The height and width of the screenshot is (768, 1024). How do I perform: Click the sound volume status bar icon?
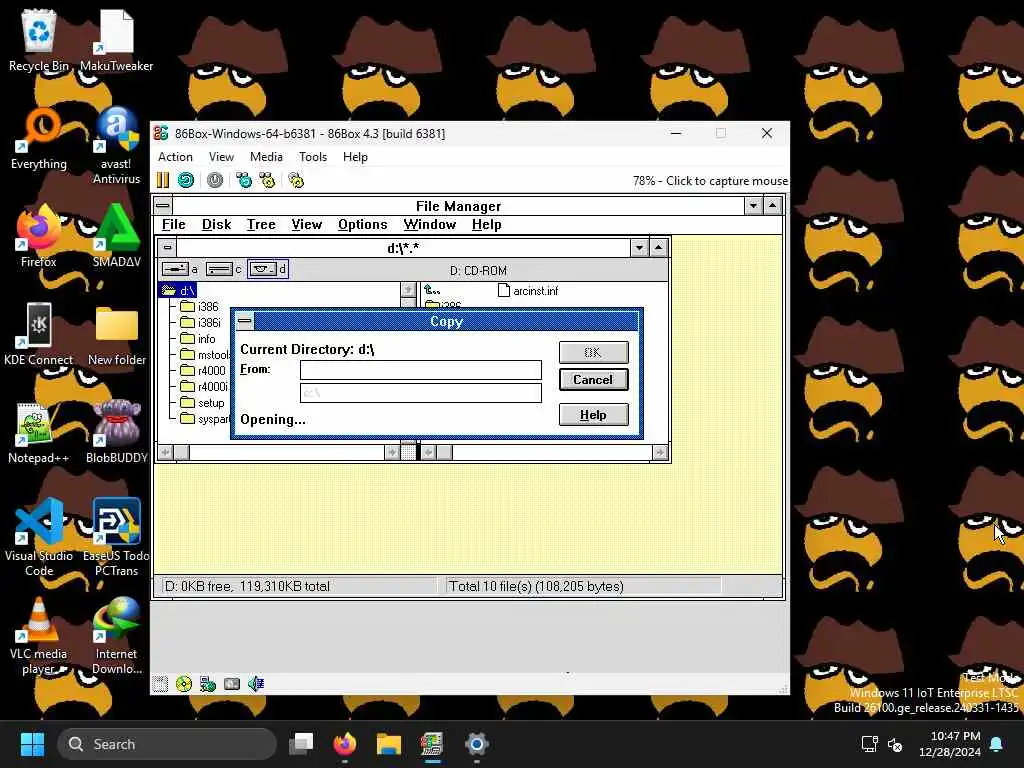[x=256, y=684]
